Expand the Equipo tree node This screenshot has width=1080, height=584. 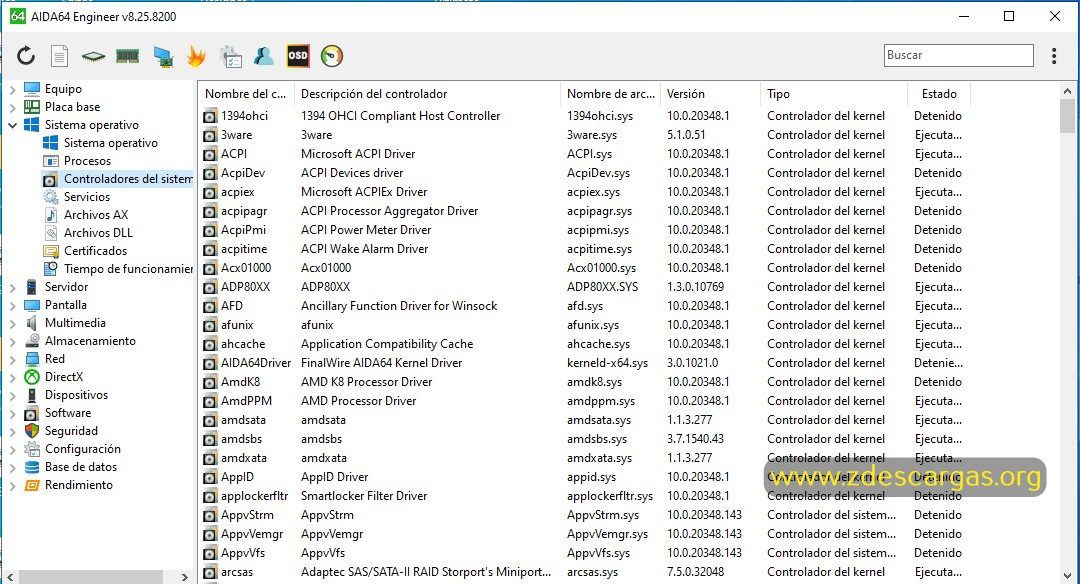click(x=12, y=89)
